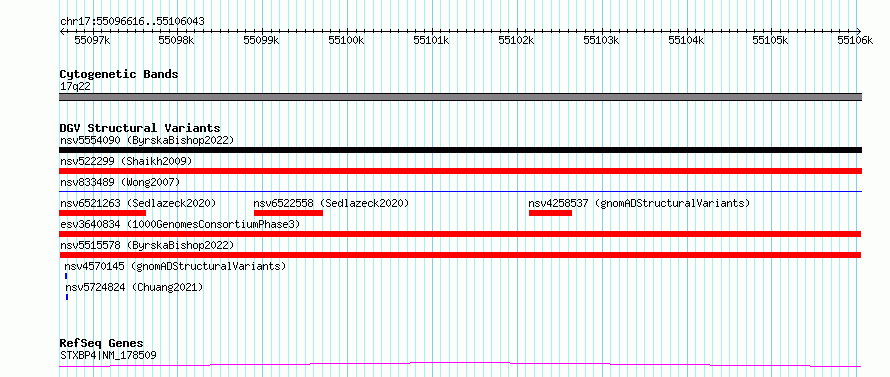Select the black nsv5554090 variant bar
Screen dimensions: 890x377
[460, 150]
